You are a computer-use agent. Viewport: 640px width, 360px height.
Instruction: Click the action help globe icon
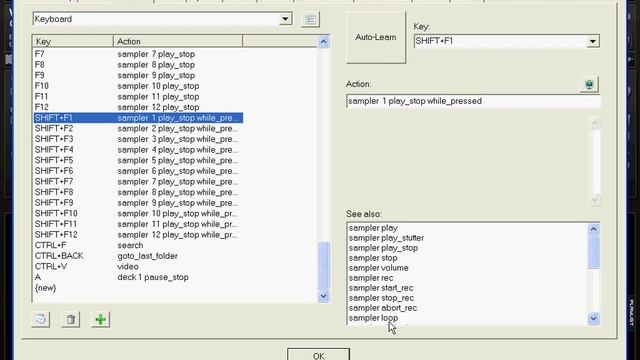tap(589, 84)
